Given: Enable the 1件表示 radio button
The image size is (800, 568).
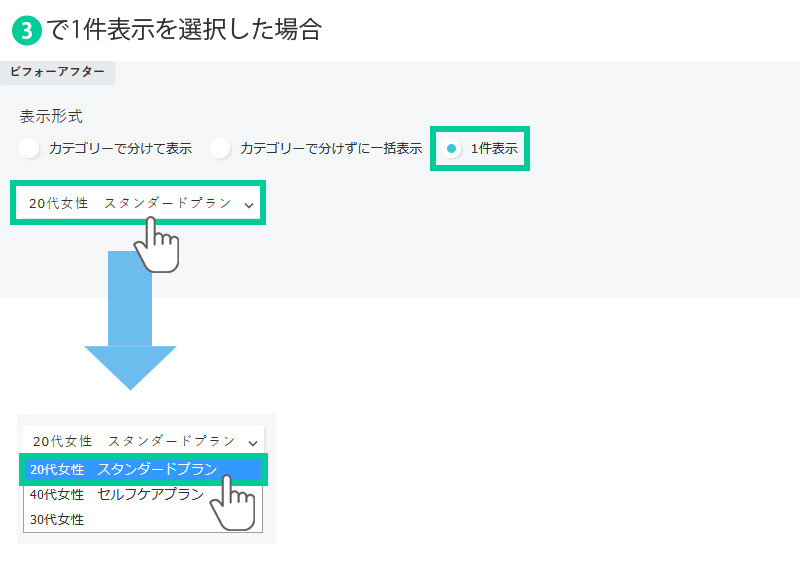Looking at the screenshot, I should pos(452,149).
